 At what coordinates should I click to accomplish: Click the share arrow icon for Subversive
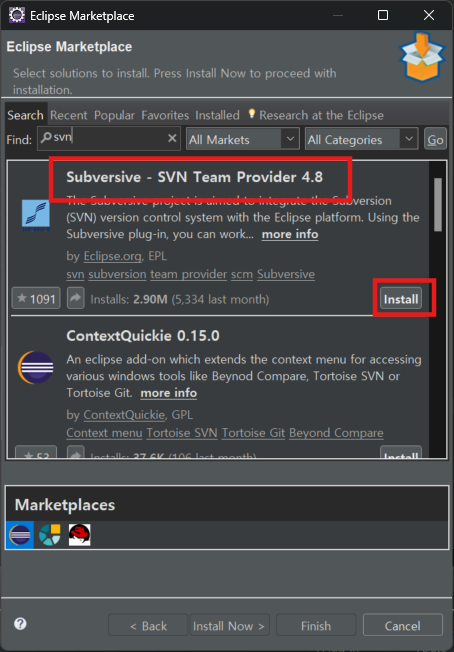click(x=76, y=298)
